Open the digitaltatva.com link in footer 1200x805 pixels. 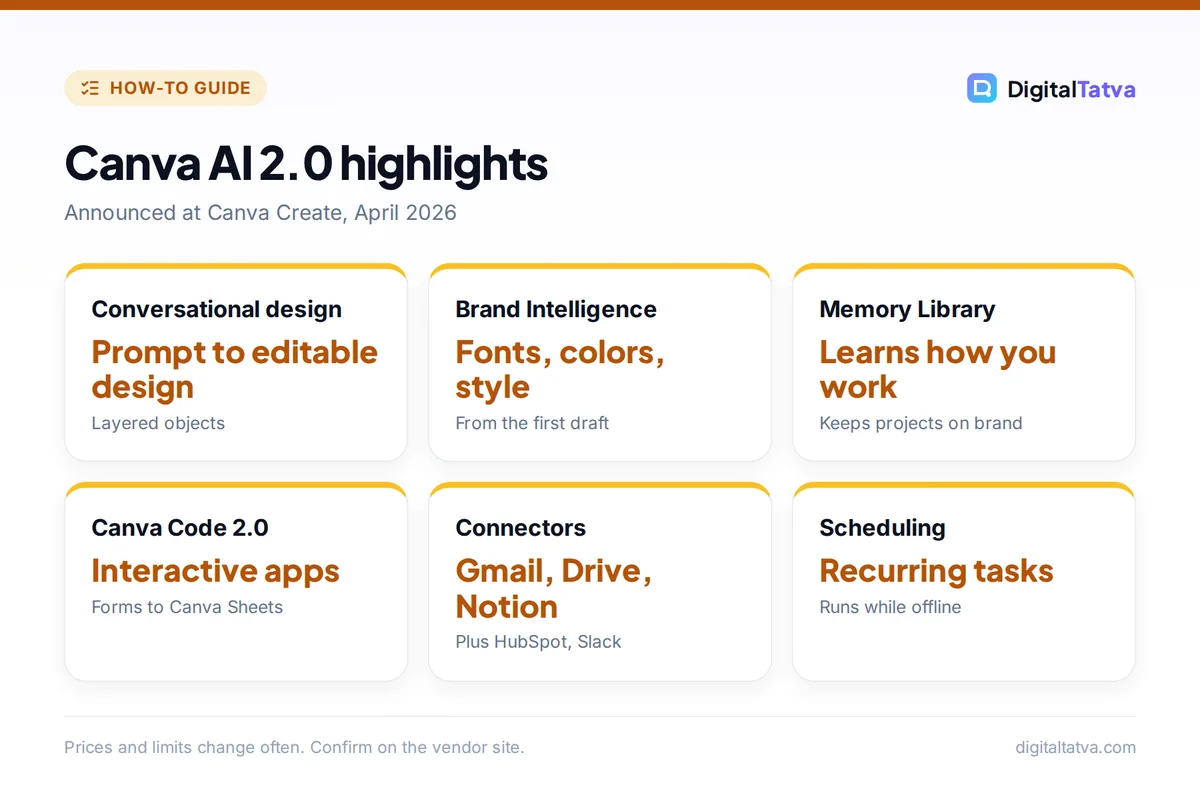click(x=1075, y=747)
